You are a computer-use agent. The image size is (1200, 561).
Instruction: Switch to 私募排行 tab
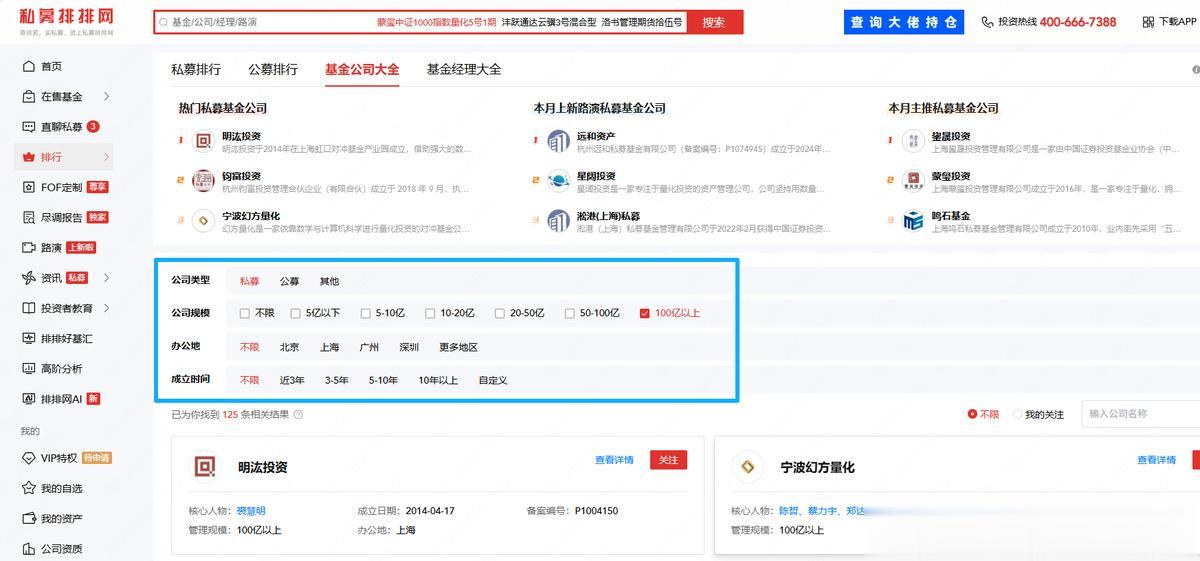click(196, 69)
